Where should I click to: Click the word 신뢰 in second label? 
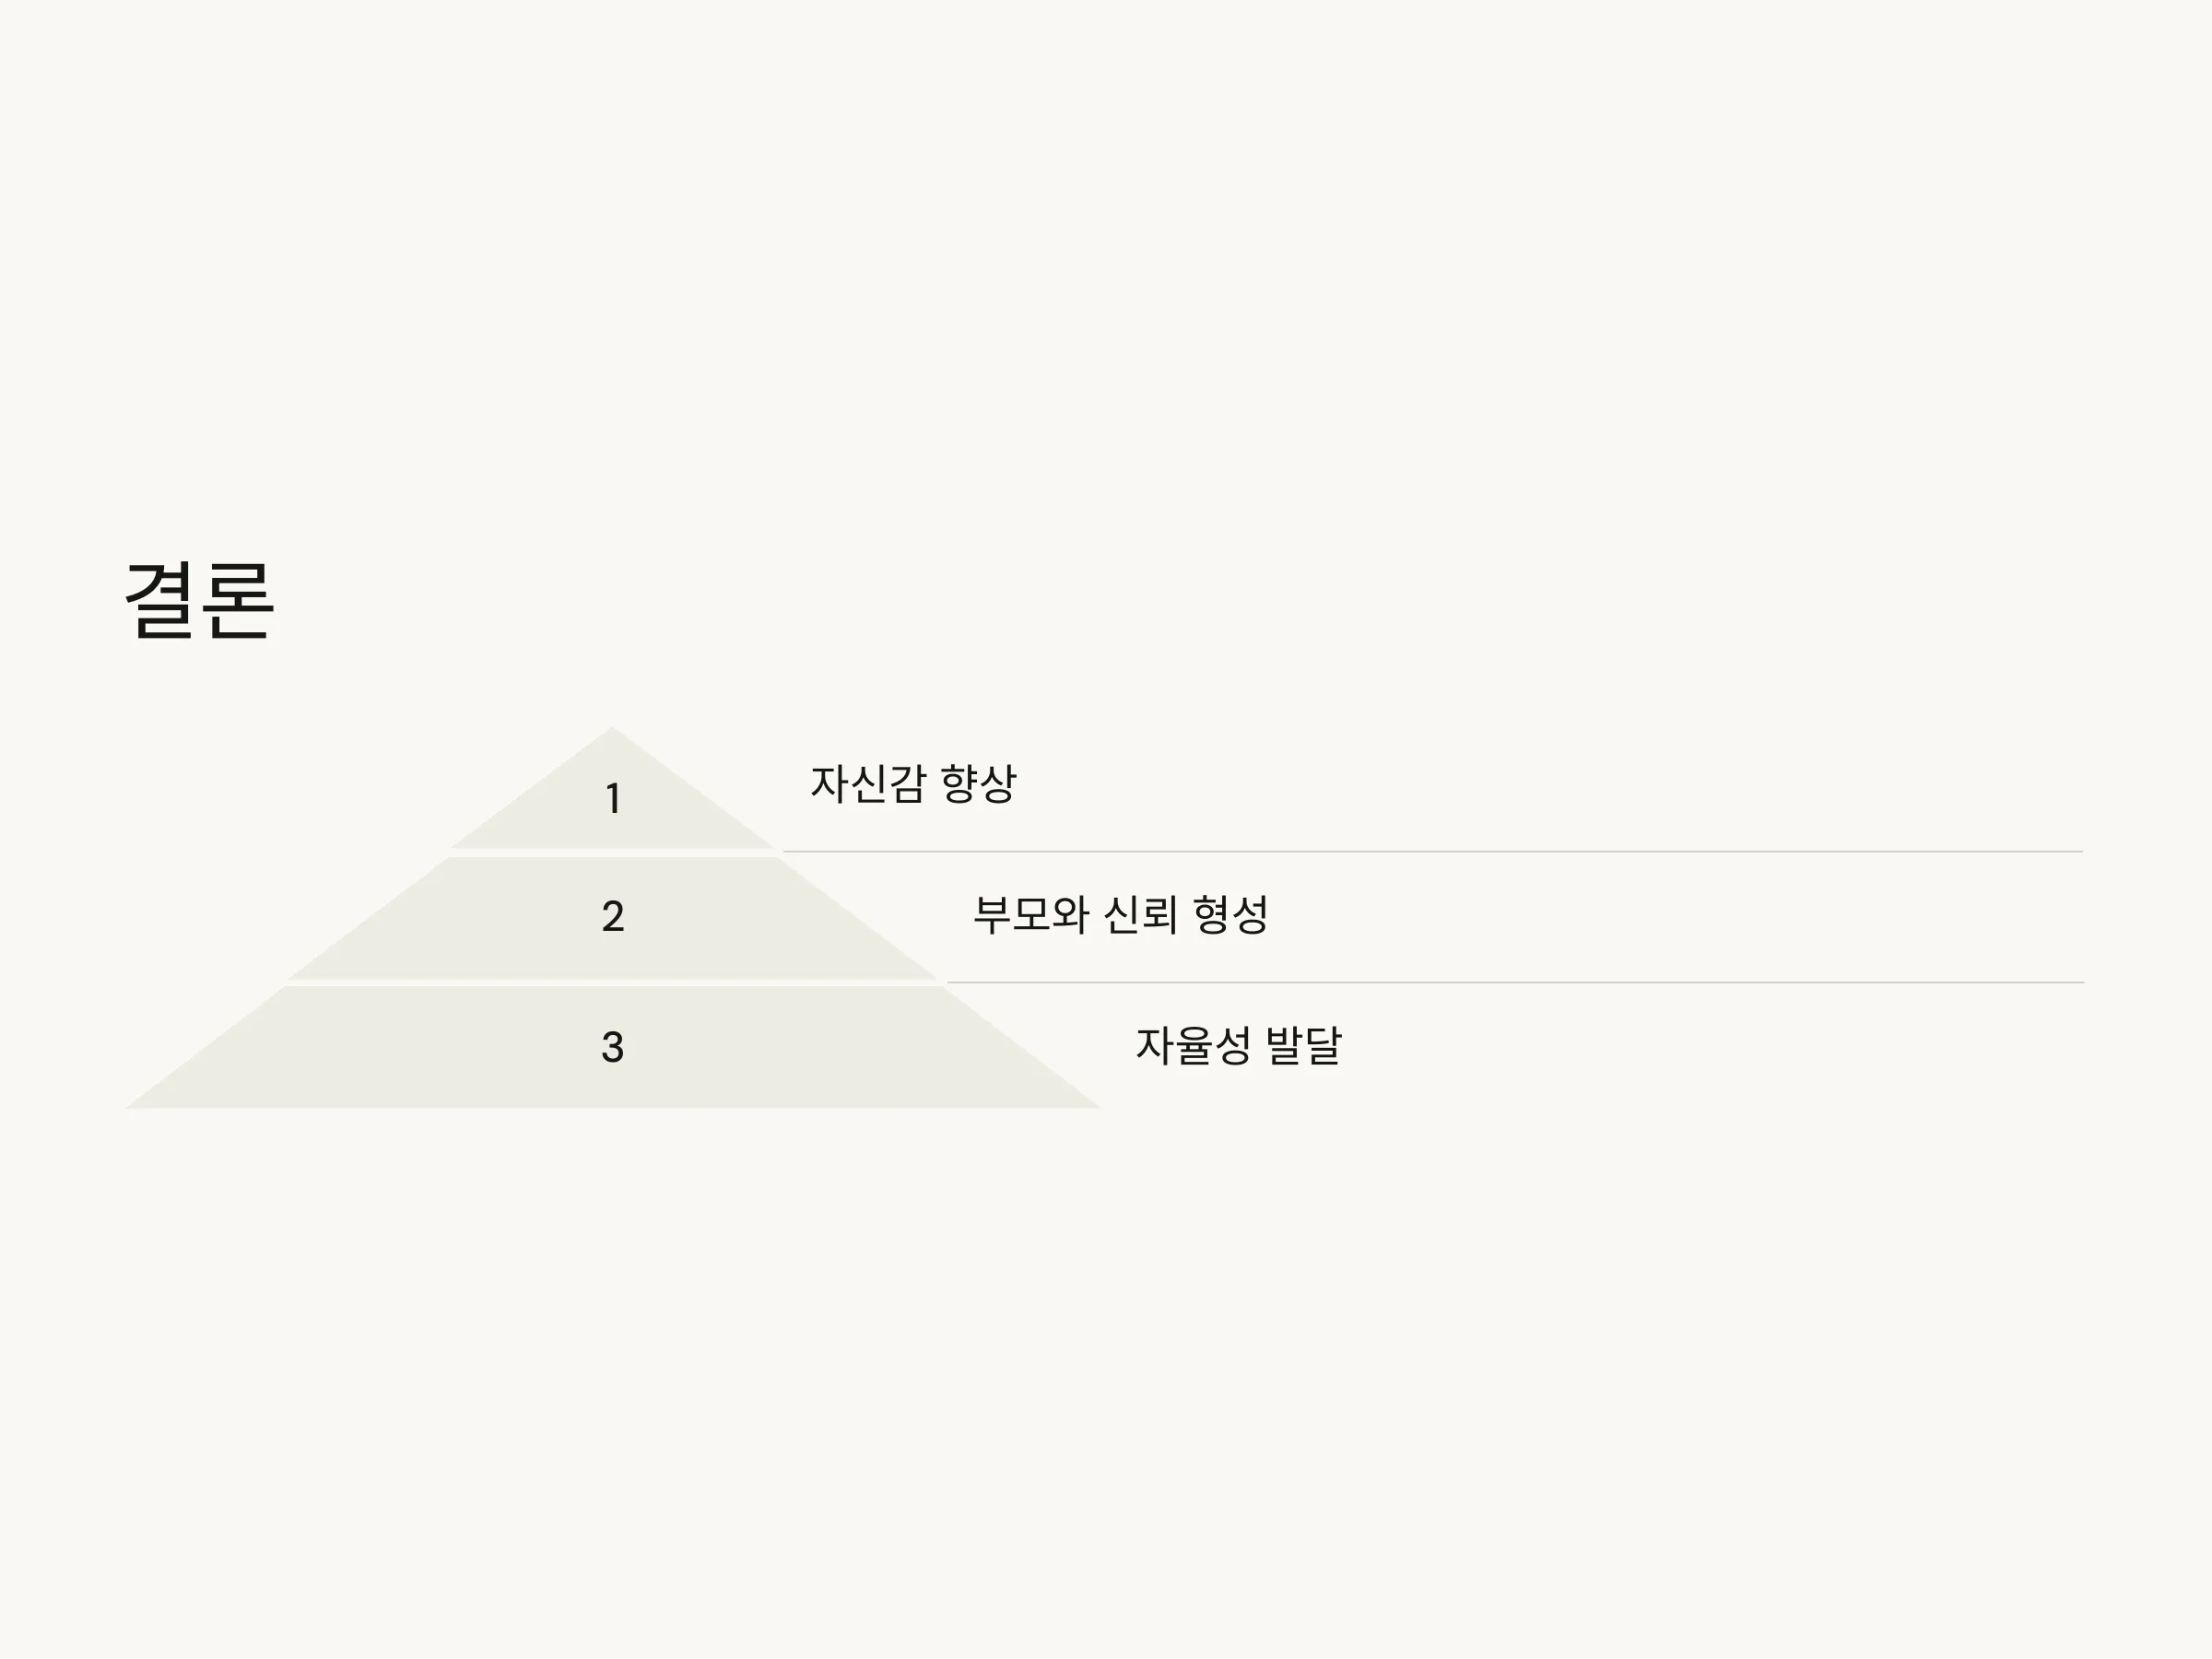[1140, 914]
